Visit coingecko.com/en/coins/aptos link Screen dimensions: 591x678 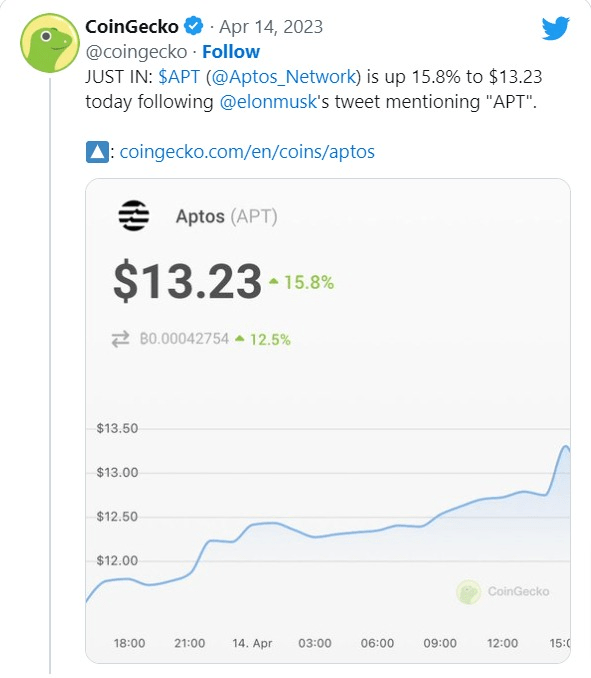coord(247,152)
